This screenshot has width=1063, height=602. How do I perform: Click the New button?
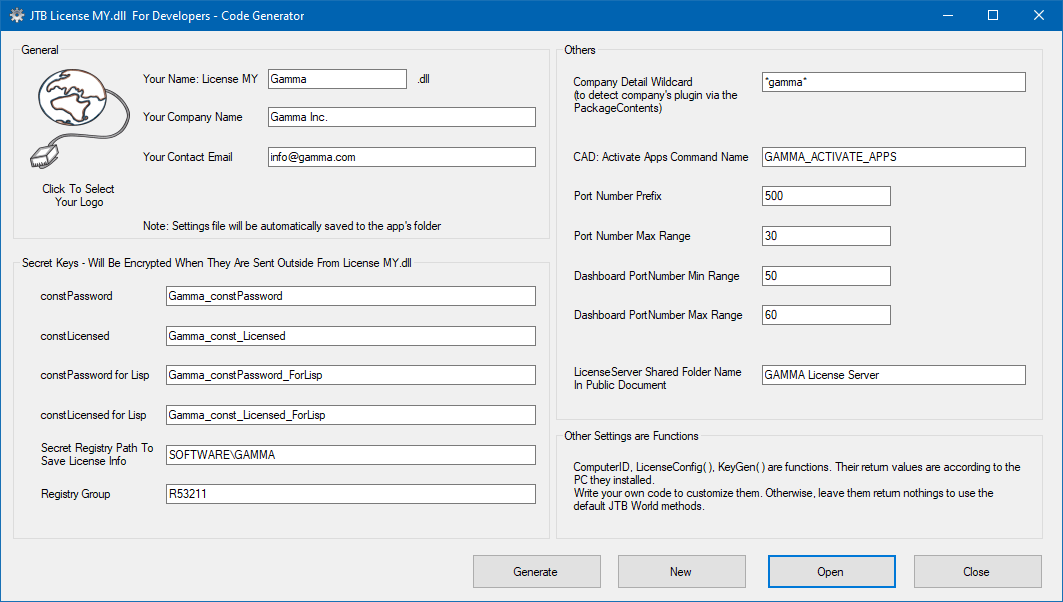(x=681, y=571)
